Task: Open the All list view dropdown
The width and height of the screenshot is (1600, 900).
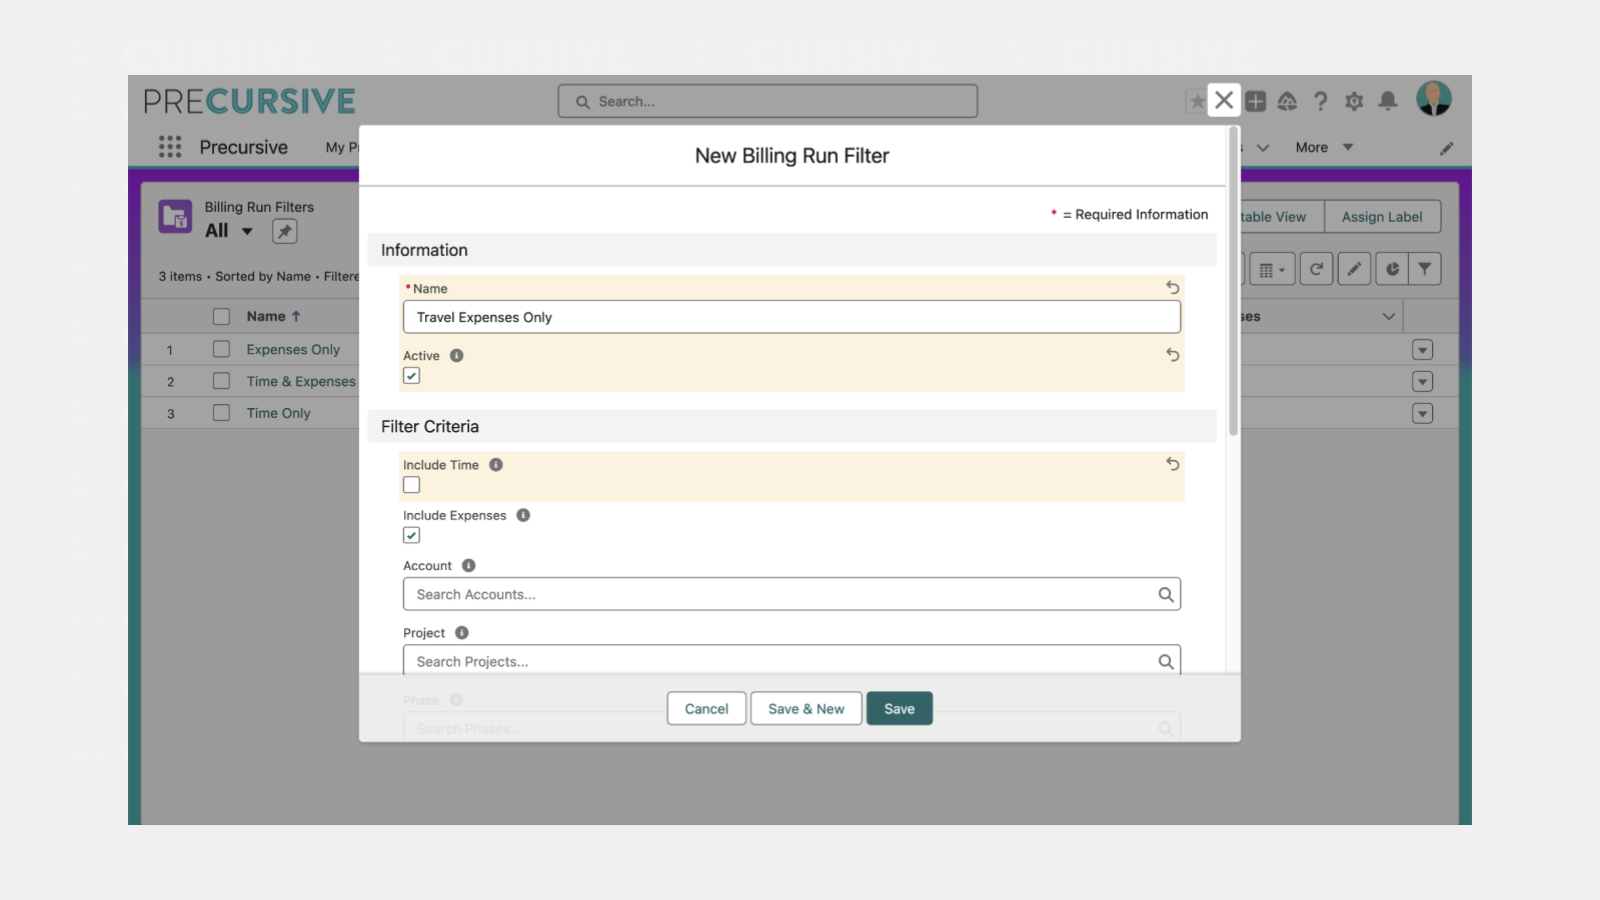Action: tap(247, 232)
